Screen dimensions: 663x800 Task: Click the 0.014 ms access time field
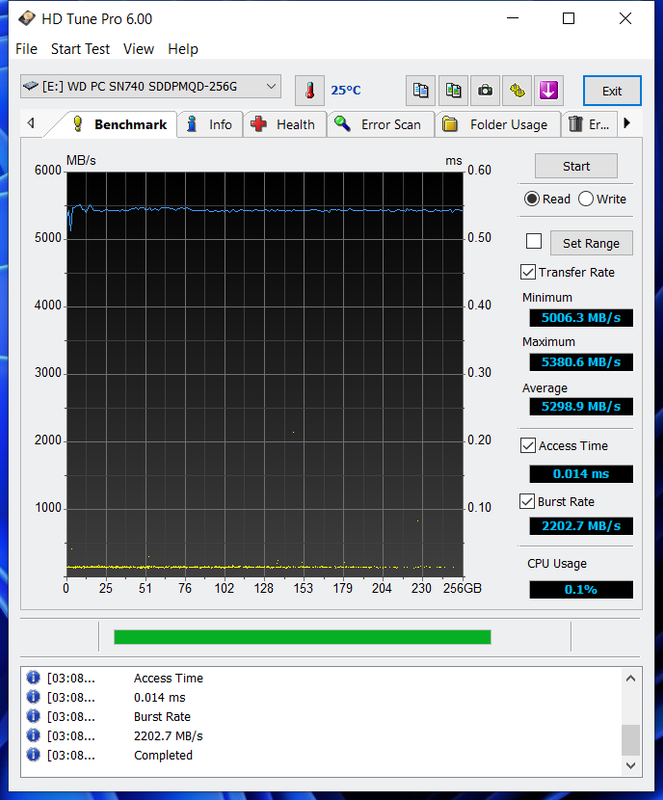tap(581, 474)
